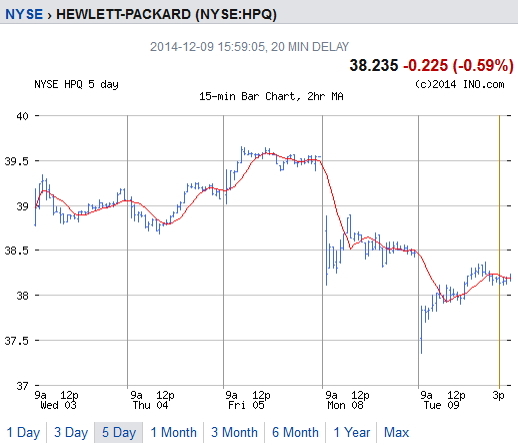Screen dimensions: 518x445
Task: Open the NYSE breadcrumb link
Action: [24, 14]
